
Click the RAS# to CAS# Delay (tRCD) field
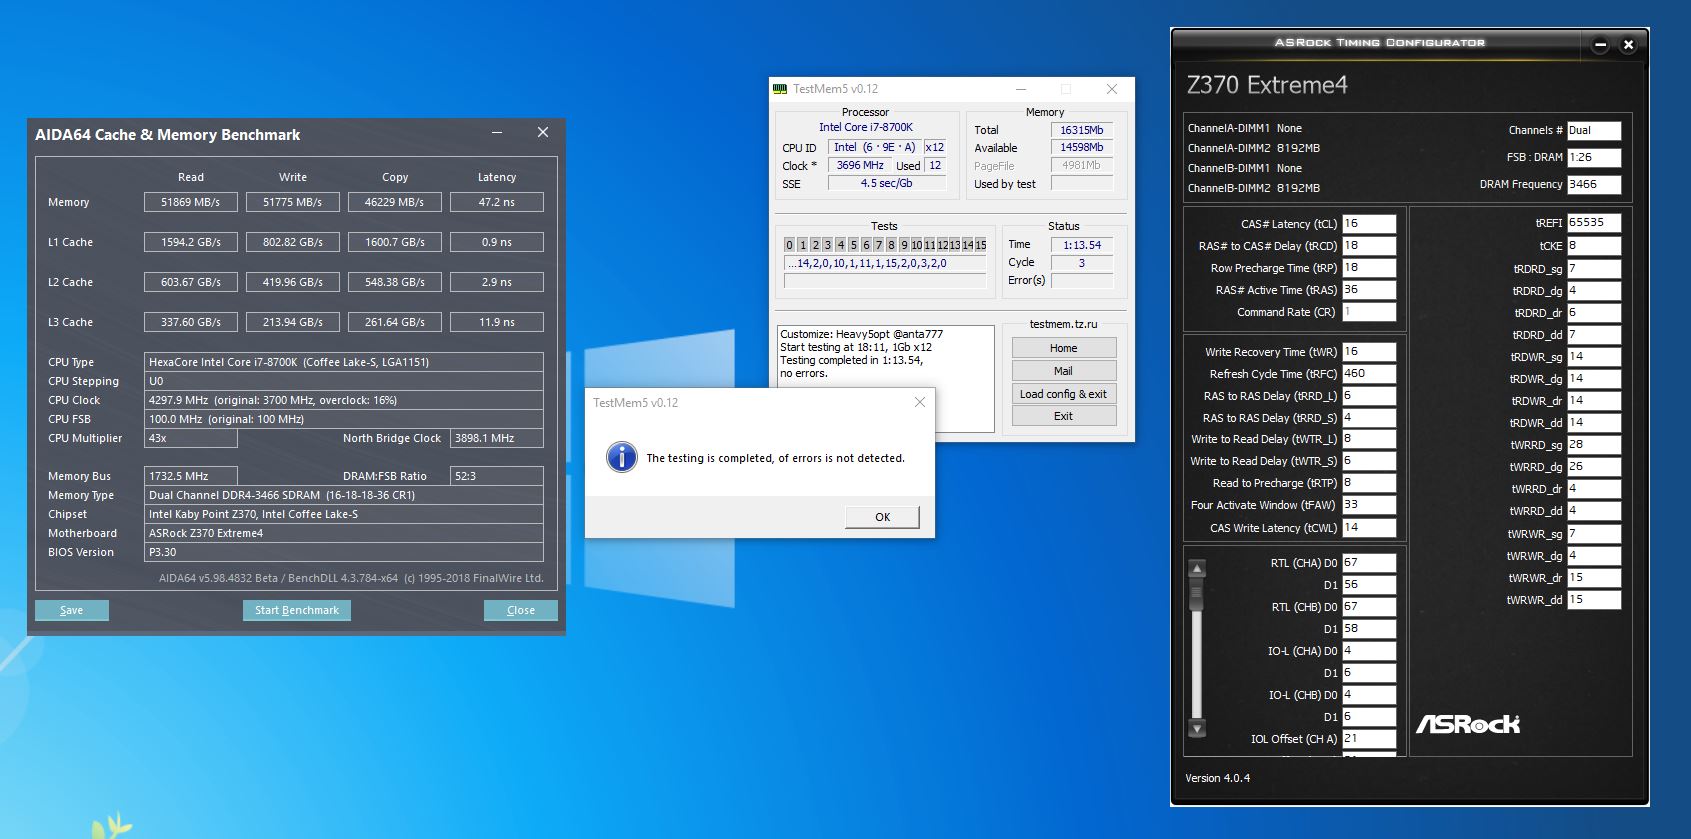click(x=1369, y=246)
